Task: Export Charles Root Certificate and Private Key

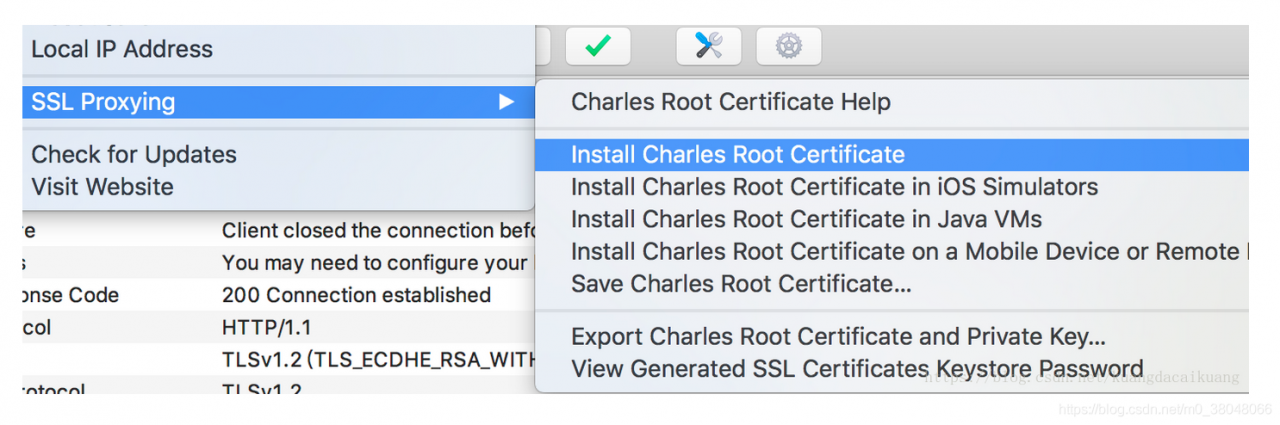Action: click(892, 337)
